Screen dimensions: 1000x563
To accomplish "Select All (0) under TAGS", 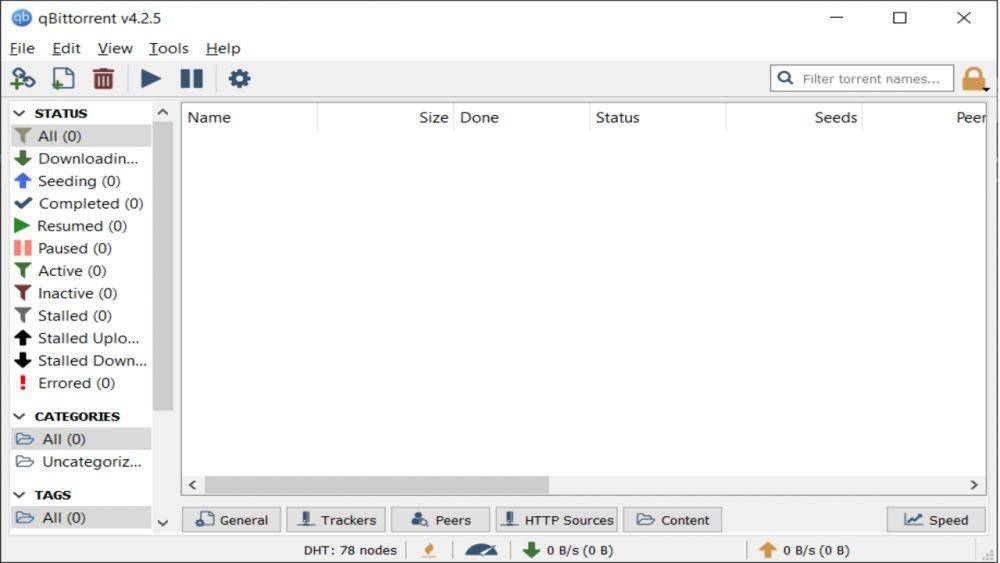I will click(x=81, y=518).
